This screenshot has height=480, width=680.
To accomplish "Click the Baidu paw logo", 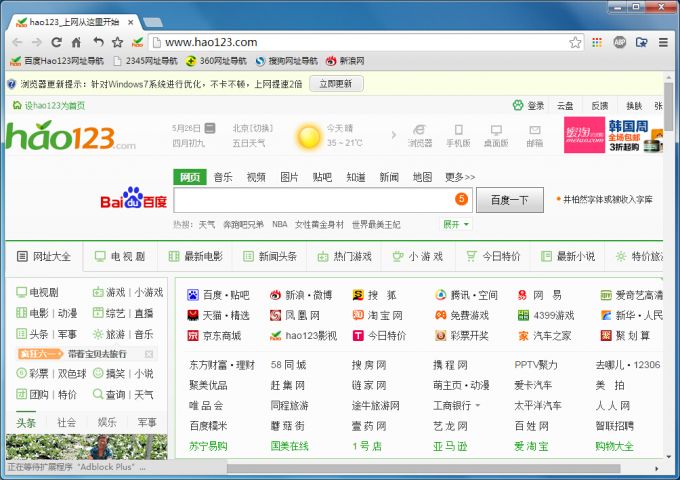I will (x=133, y=197).
